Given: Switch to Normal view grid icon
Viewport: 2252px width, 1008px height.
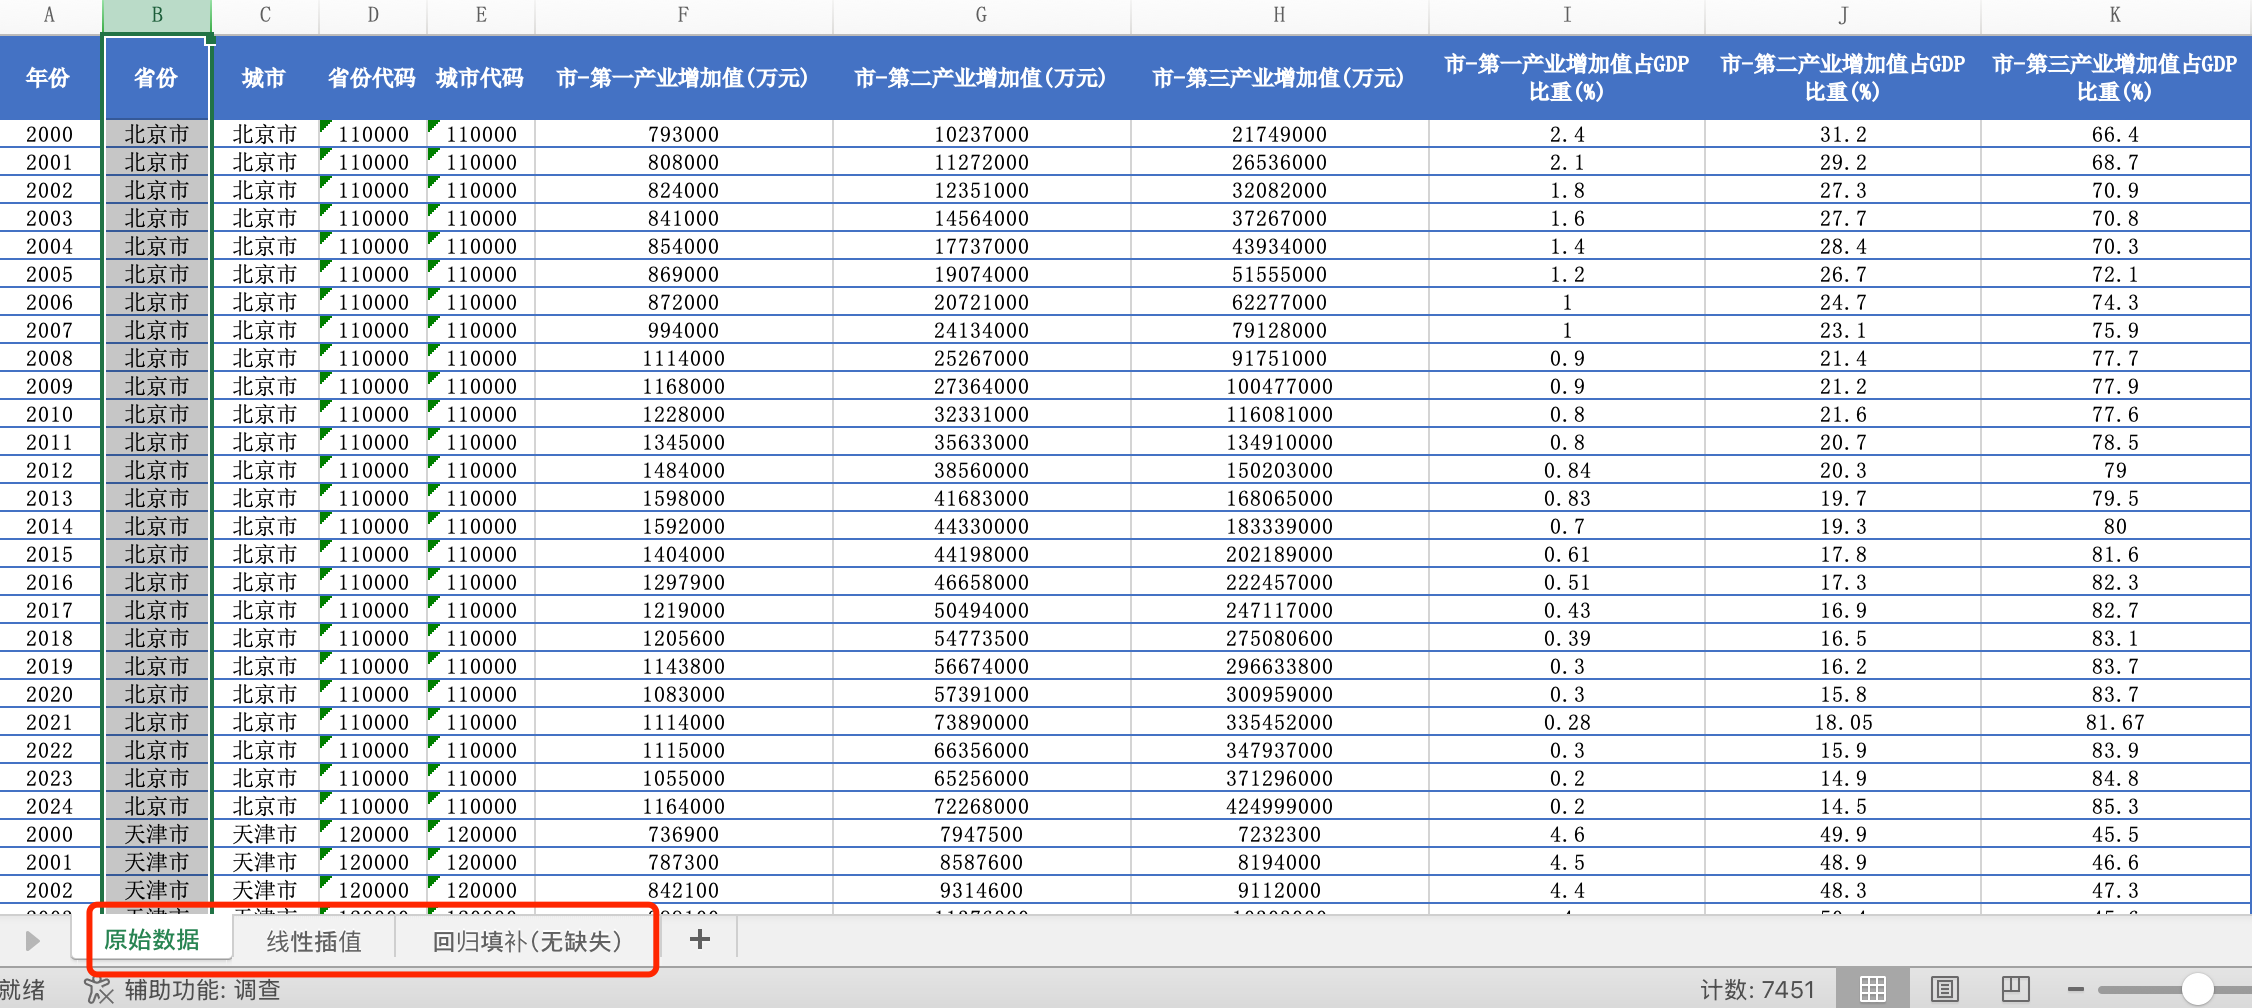Looking at the screenshot, I should click(1873, 989).
